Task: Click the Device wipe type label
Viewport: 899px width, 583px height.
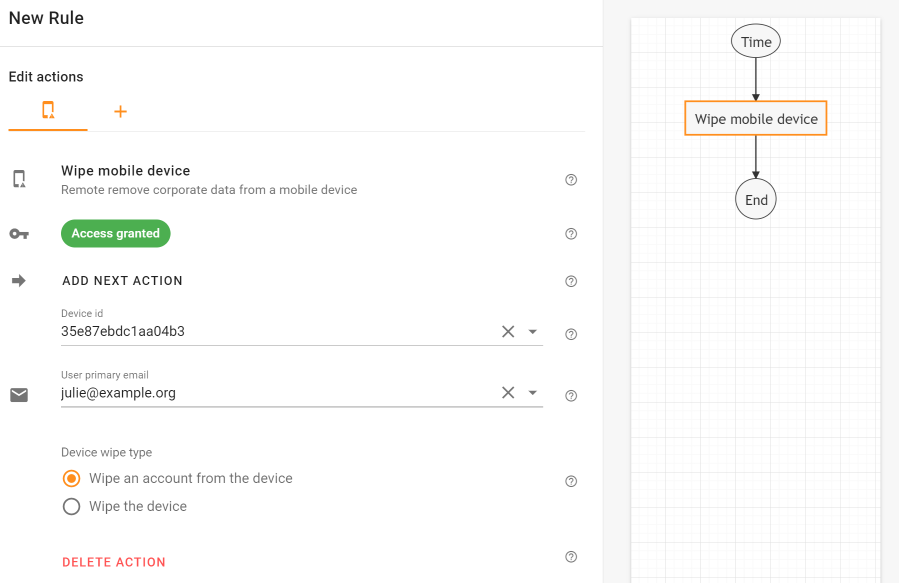Action: coord(107,452)
